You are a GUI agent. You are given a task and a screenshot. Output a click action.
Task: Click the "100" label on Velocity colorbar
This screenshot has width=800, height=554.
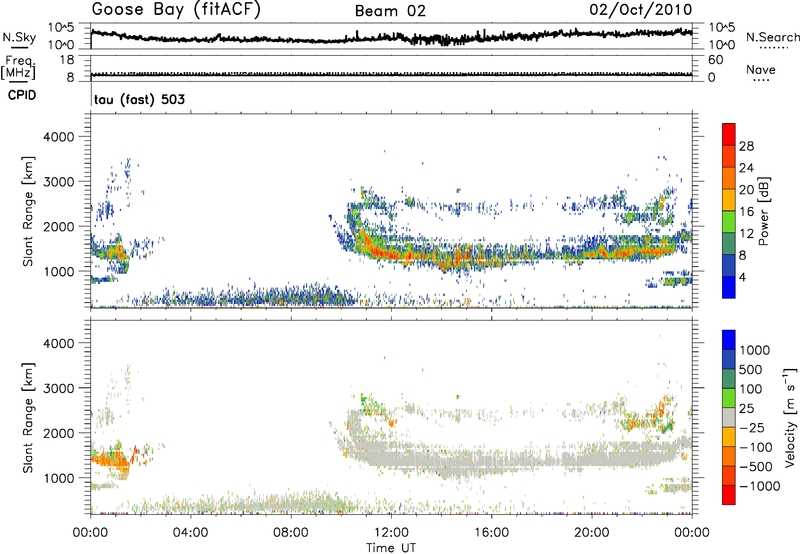751,389
